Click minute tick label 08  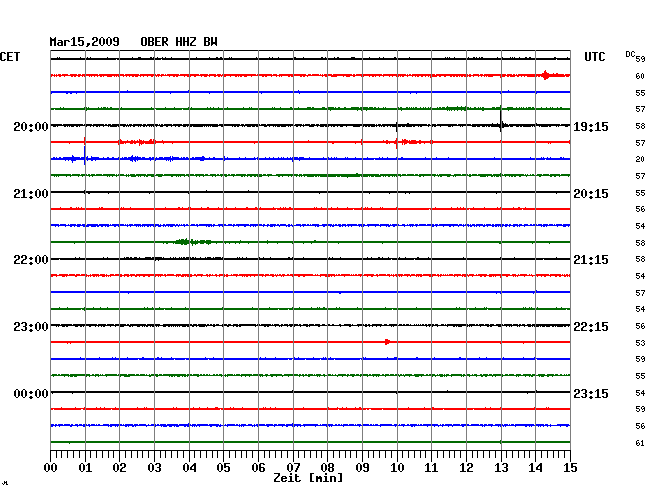click(327, 468)
